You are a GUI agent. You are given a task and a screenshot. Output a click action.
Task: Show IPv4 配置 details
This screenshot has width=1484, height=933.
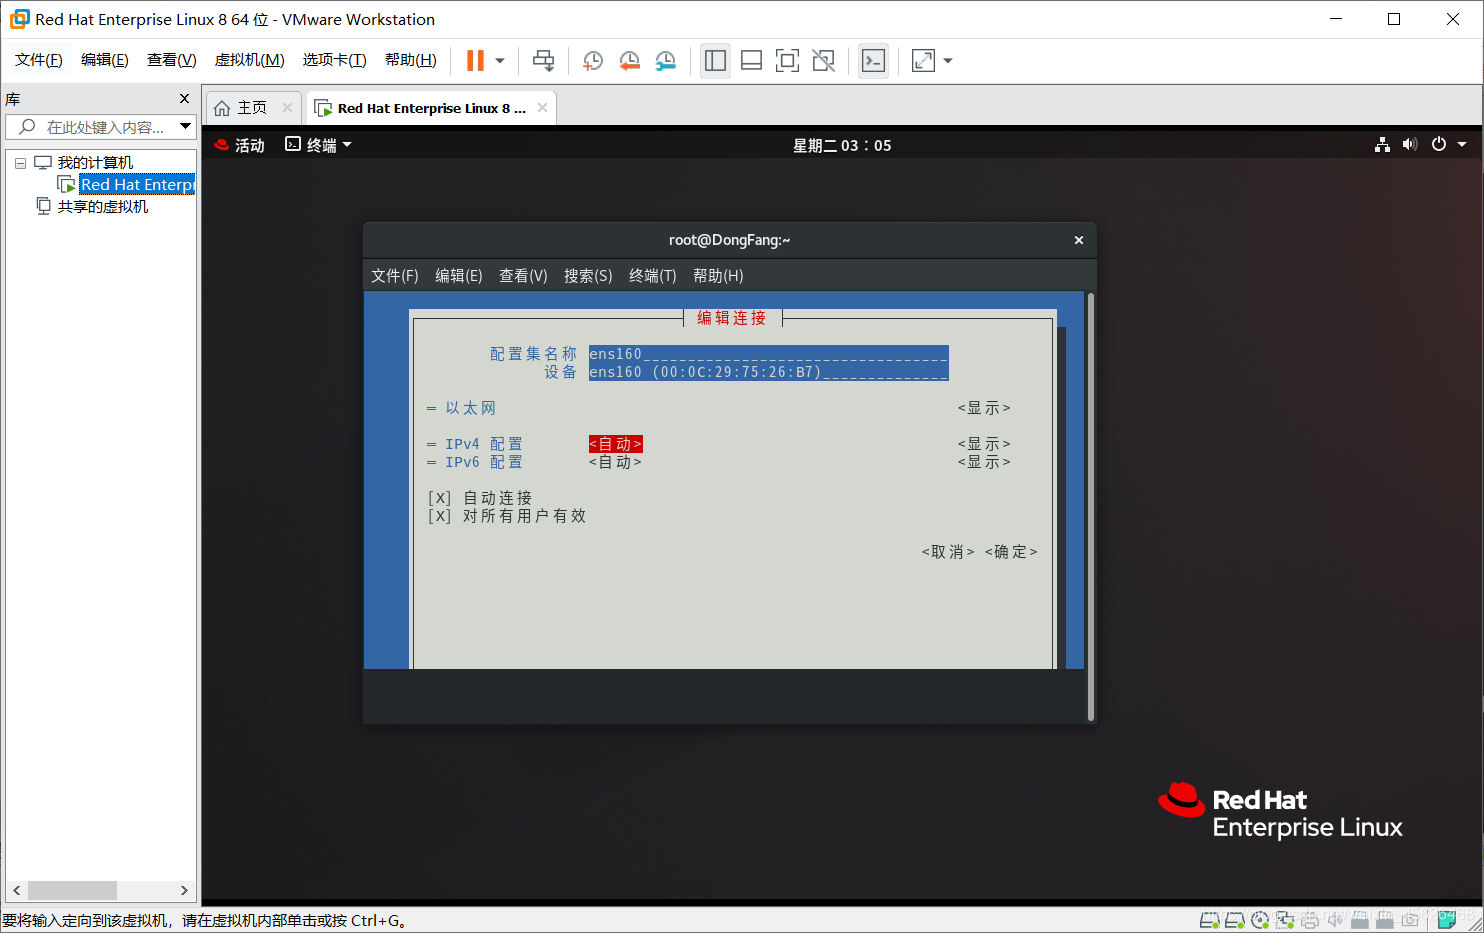984,444
